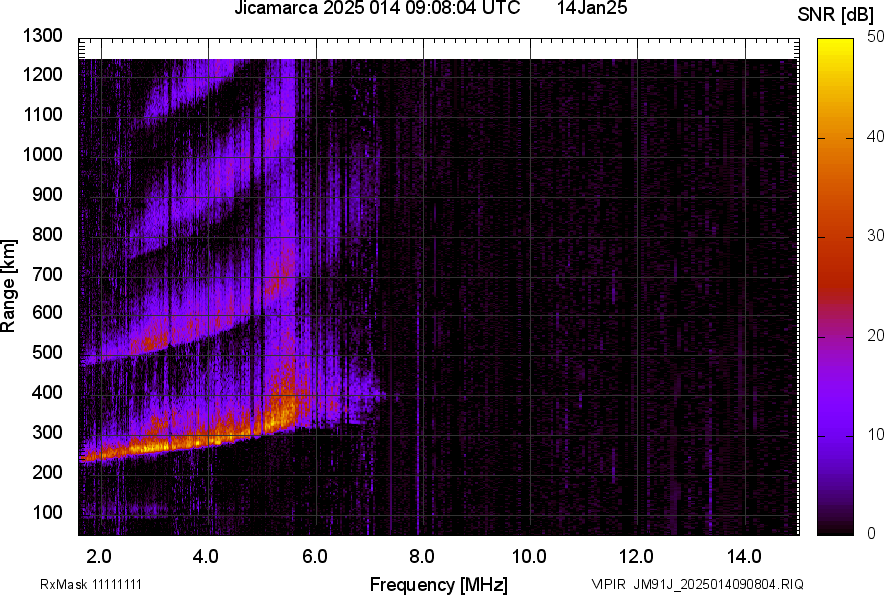The image size is (884, 595).
Task: Click the date label '14Jan25'
Action: pos(592,8)
